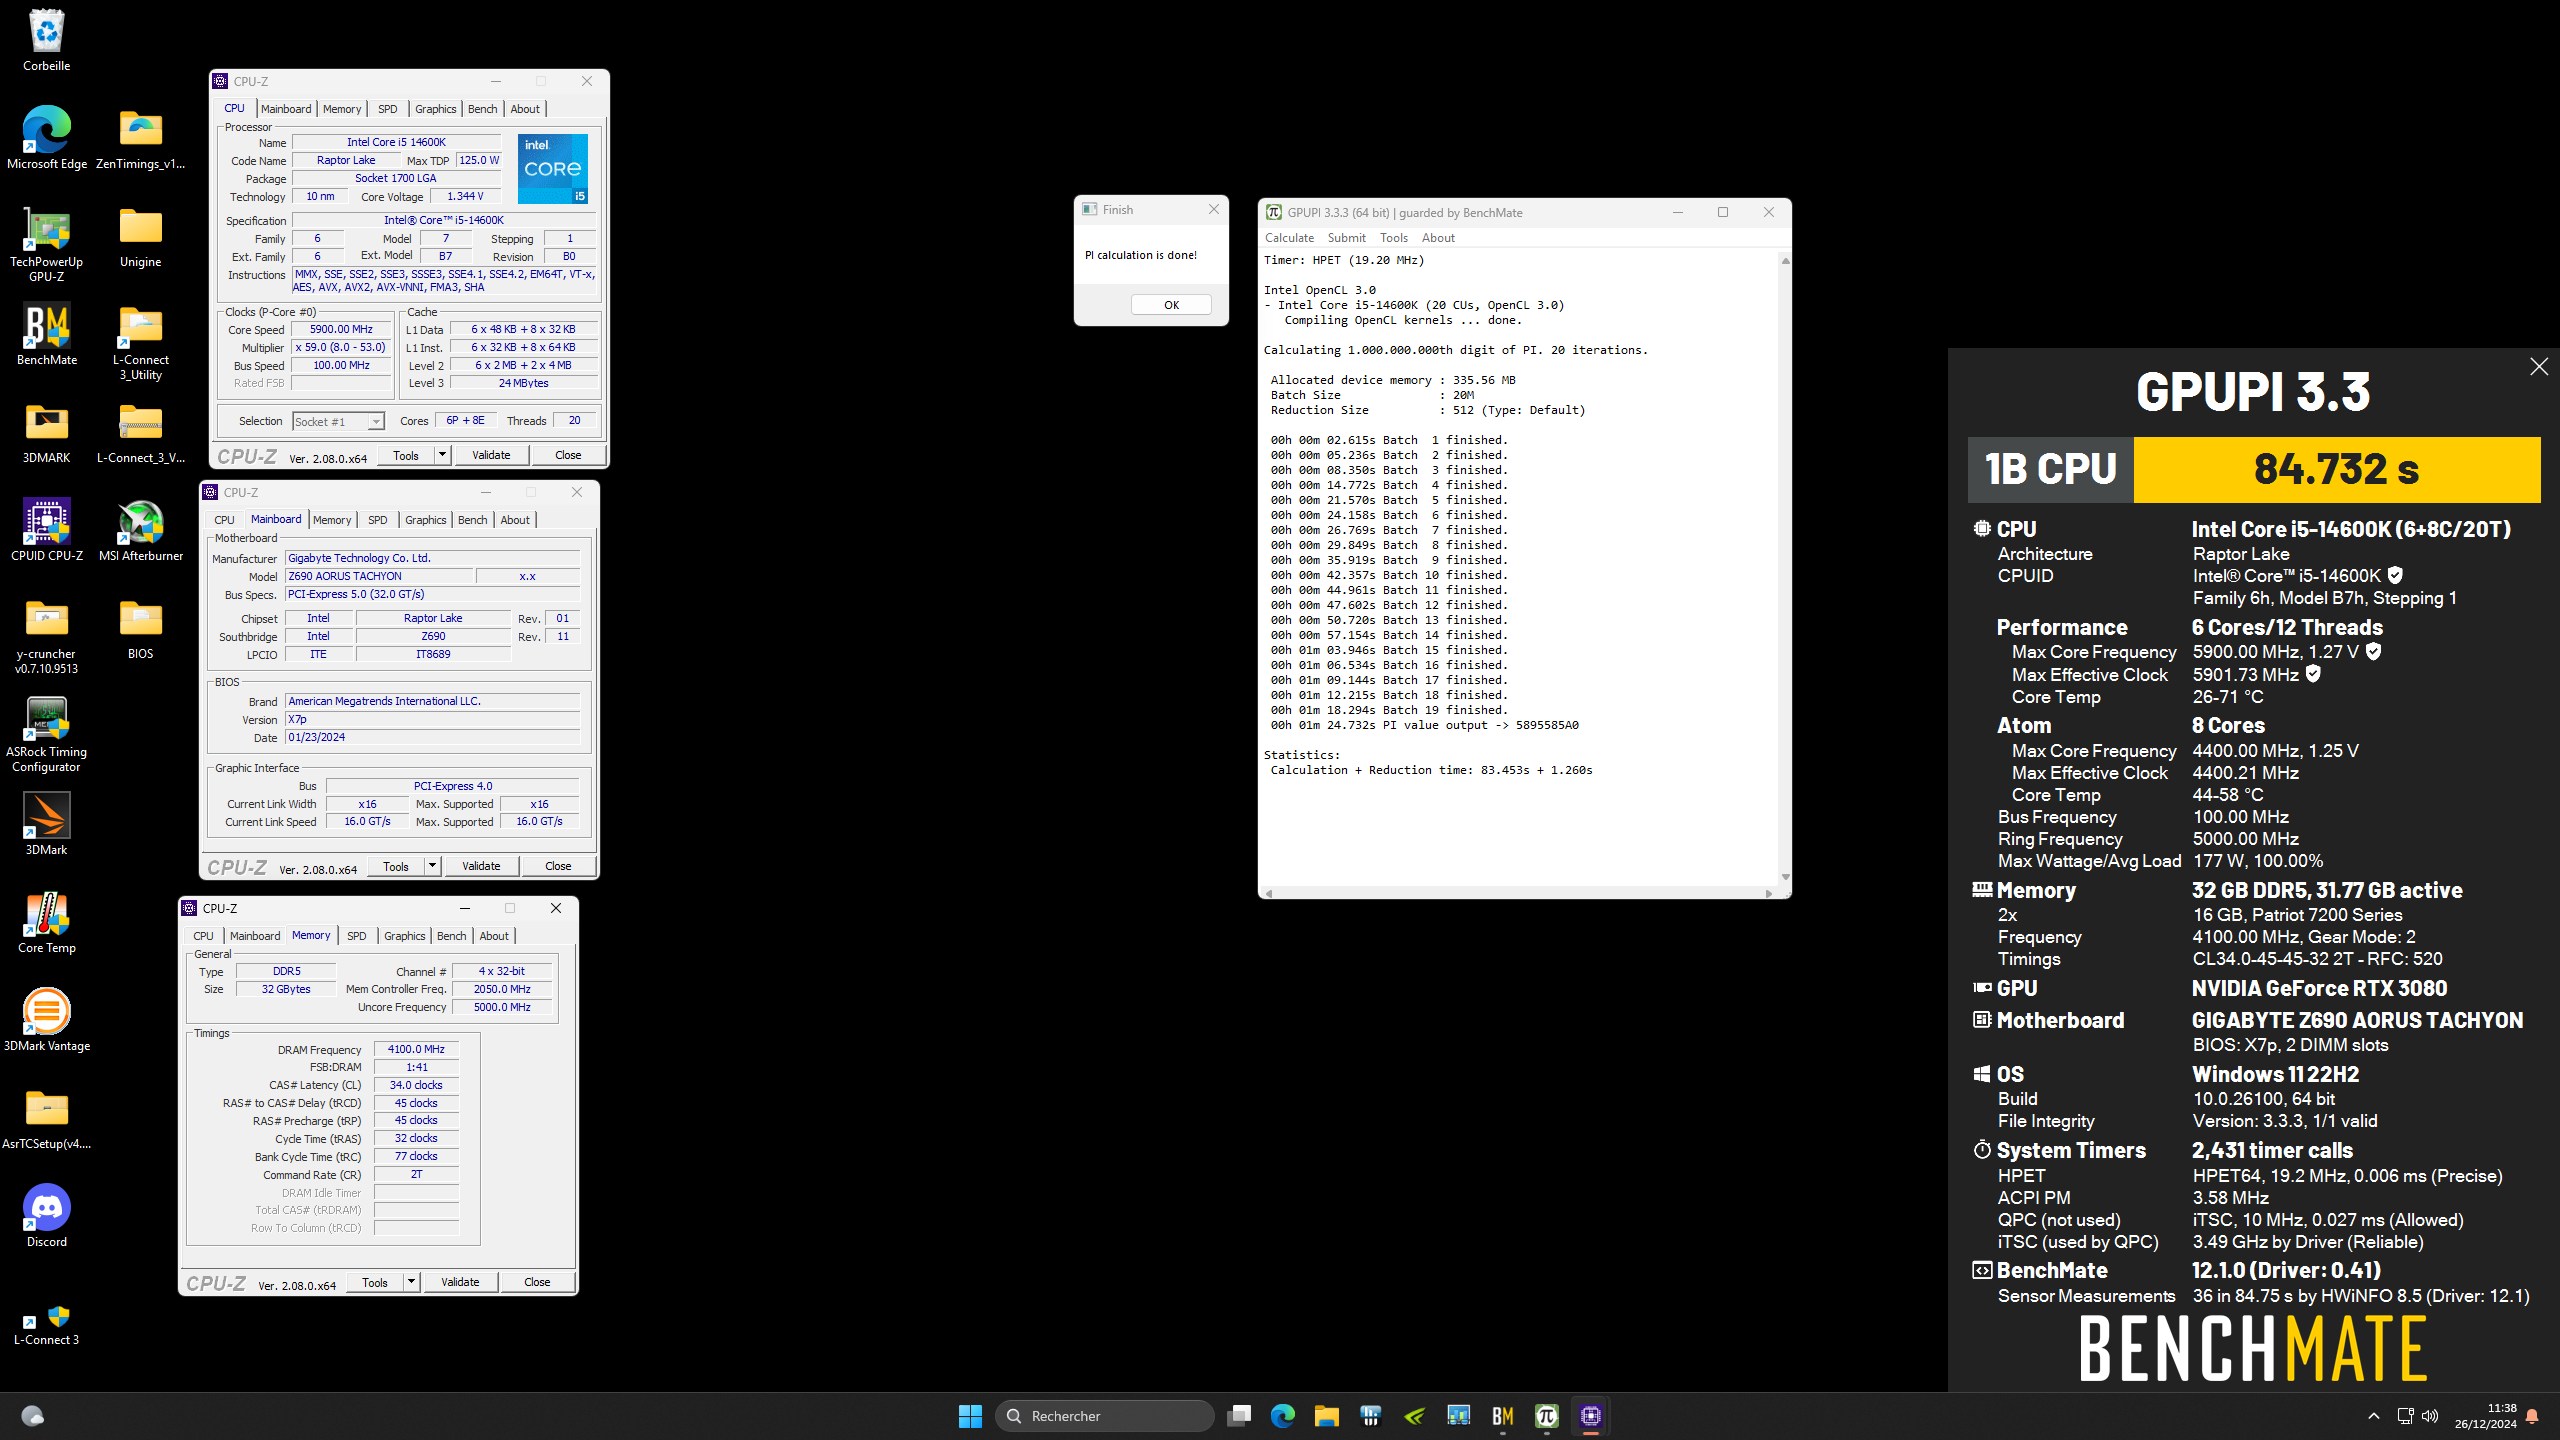The height and width of the screenshot is (1440, 2560).
Task: Open the ZenTimings folder on desktop
Action: point(140,139)
